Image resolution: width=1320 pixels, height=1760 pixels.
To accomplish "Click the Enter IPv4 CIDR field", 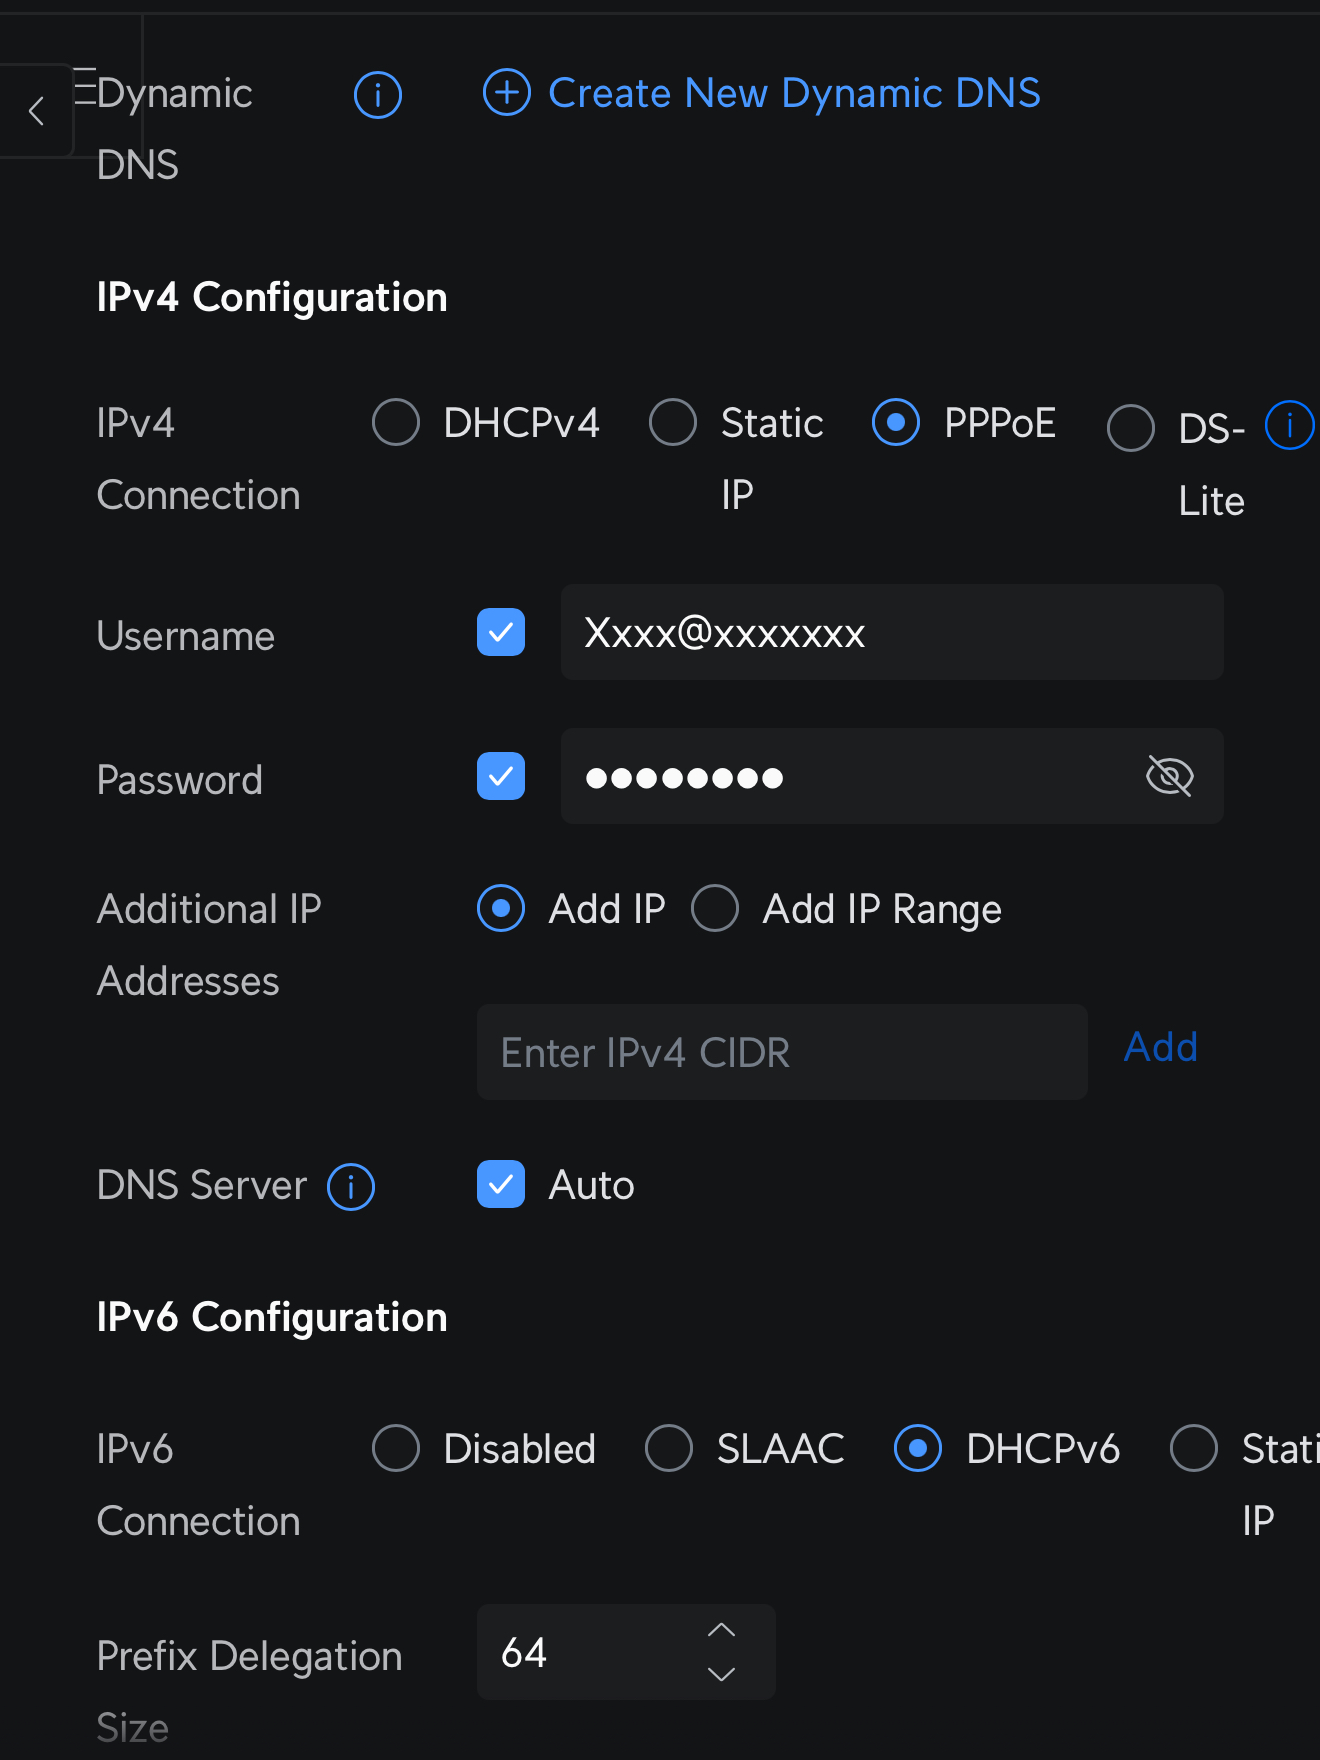I will click(782, 1052).
